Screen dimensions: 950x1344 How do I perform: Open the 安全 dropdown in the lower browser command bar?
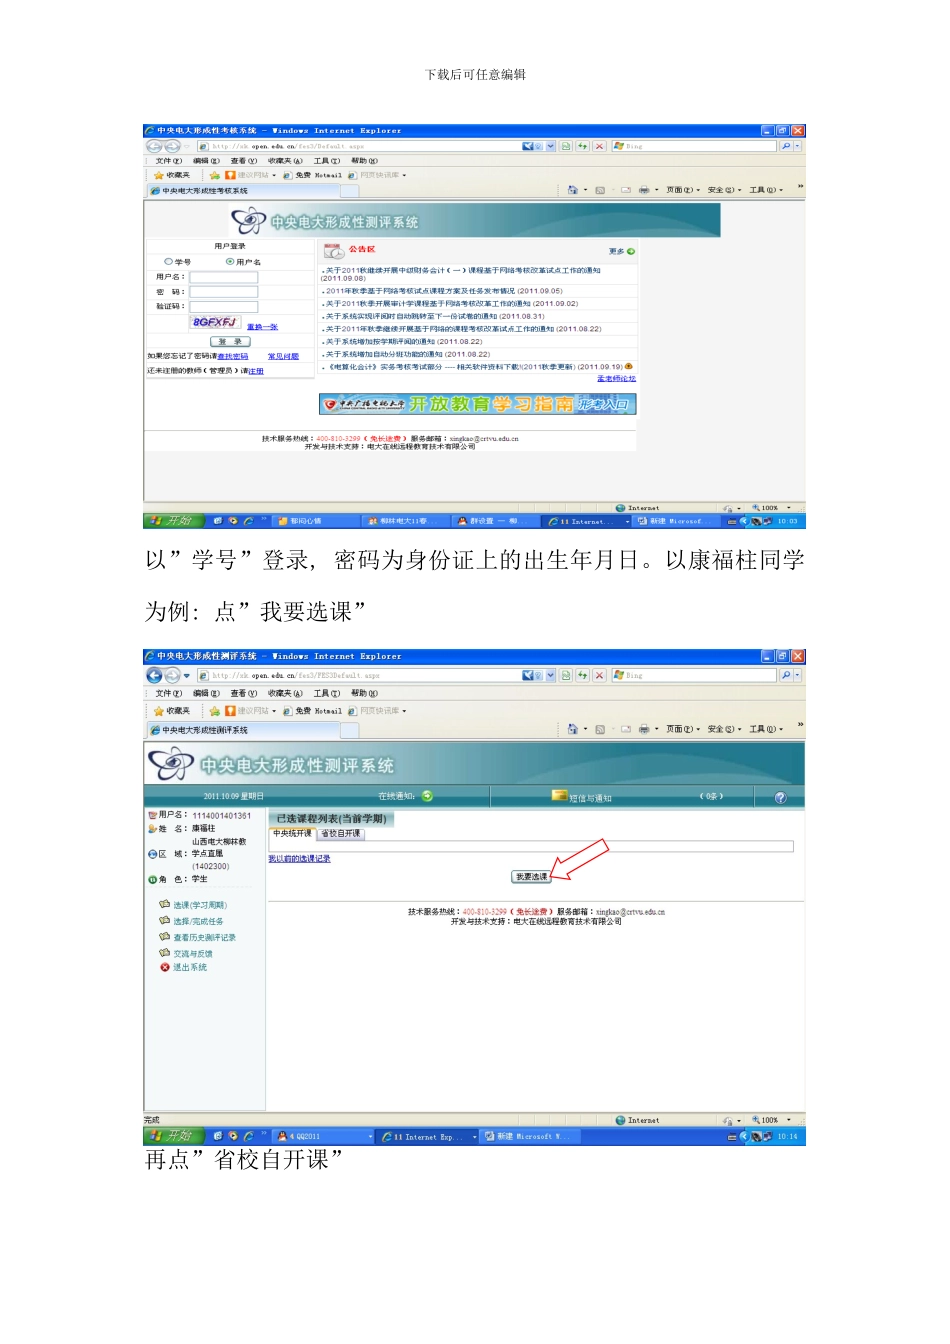(724, 729)
